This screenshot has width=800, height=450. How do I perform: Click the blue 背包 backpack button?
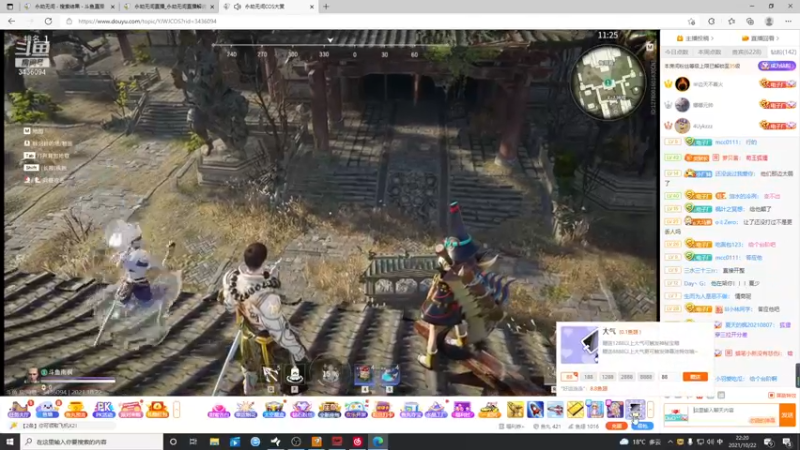coord(642,426)
